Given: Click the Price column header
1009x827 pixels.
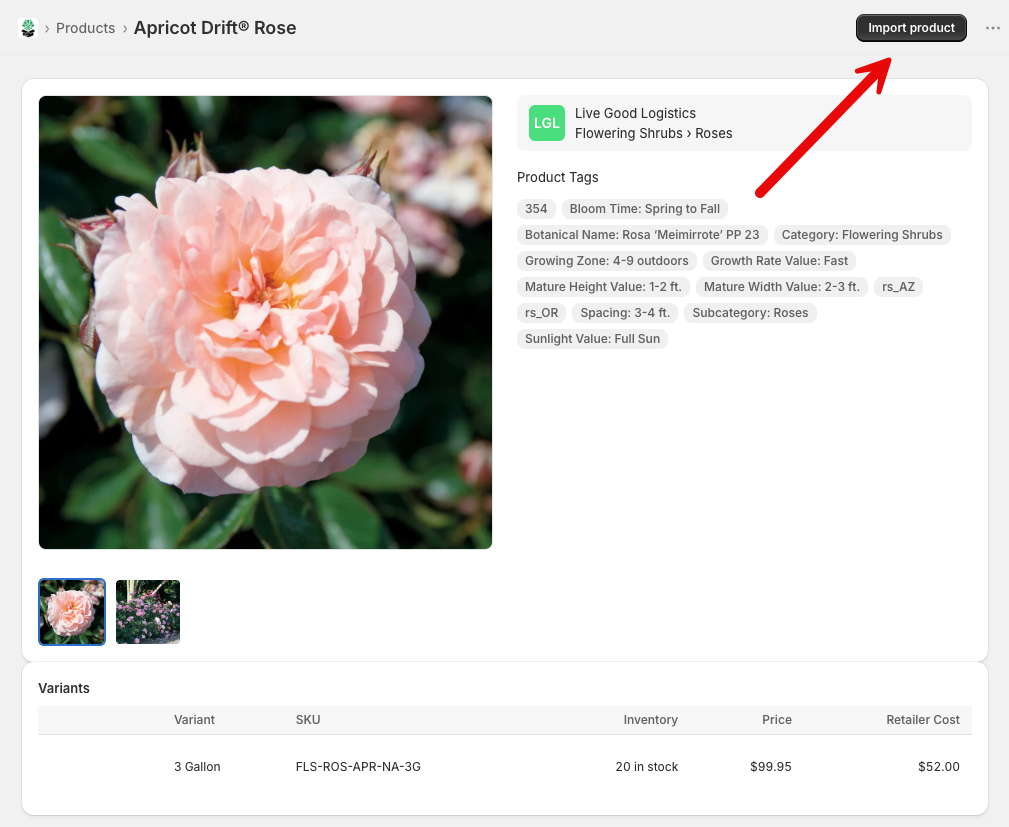Looking at the screenshot, I should (x=777, y=720).
